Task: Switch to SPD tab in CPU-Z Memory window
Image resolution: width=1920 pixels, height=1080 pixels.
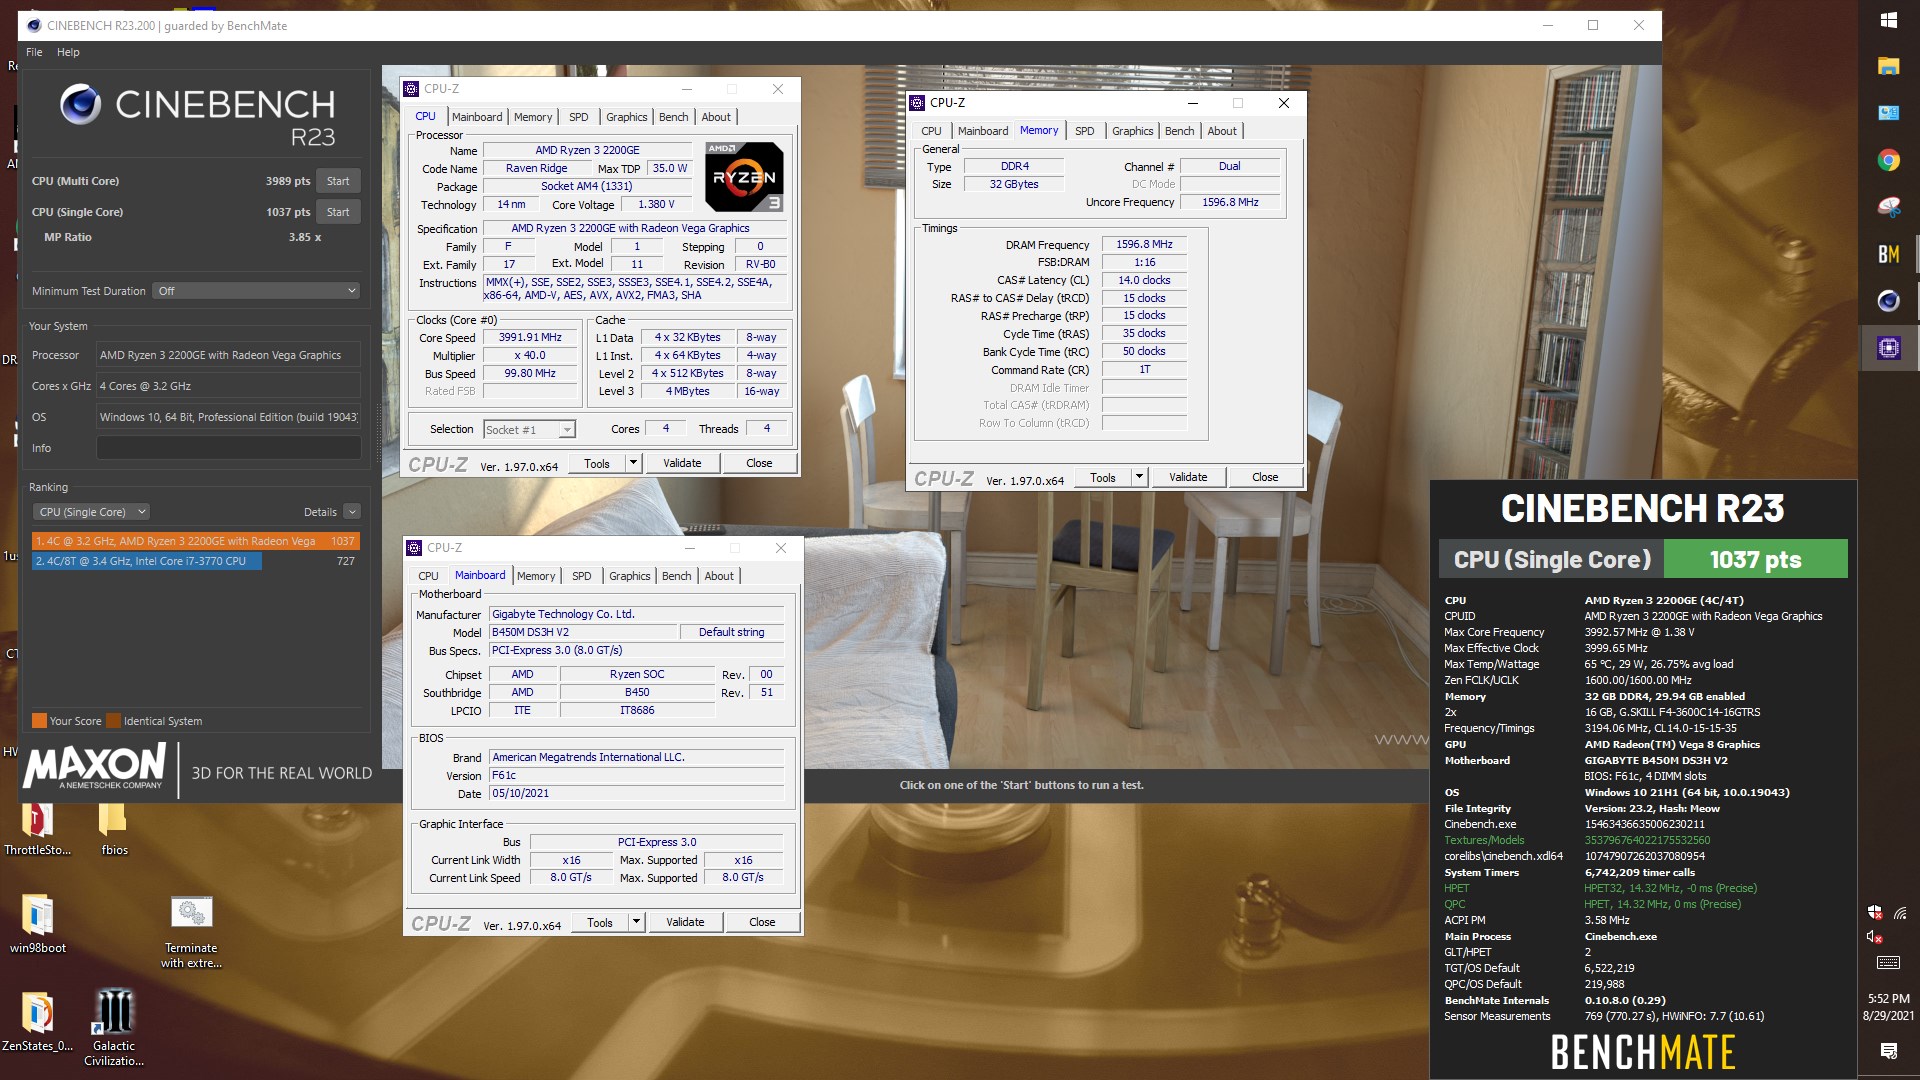Action: tap(1084, 131)
